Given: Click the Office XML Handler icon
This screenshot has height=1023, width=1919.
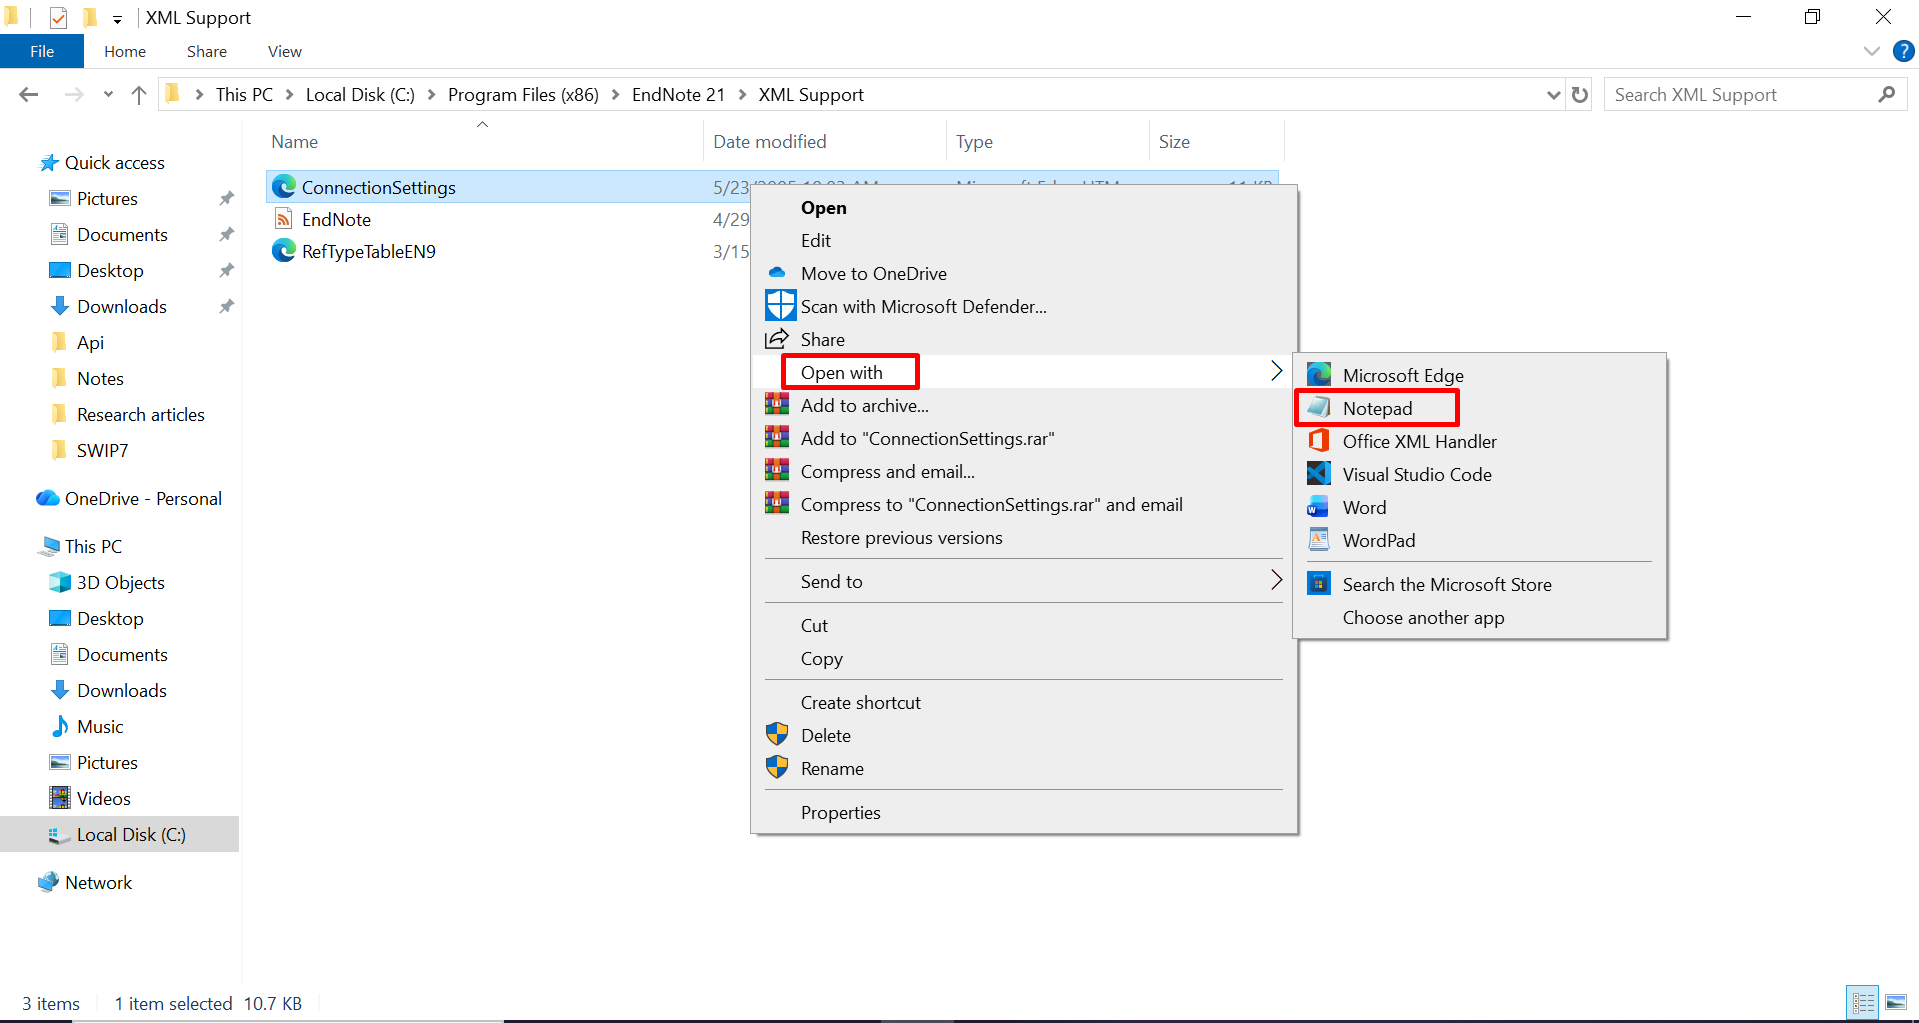Looking at the screenshot, I should (1319, 440).
